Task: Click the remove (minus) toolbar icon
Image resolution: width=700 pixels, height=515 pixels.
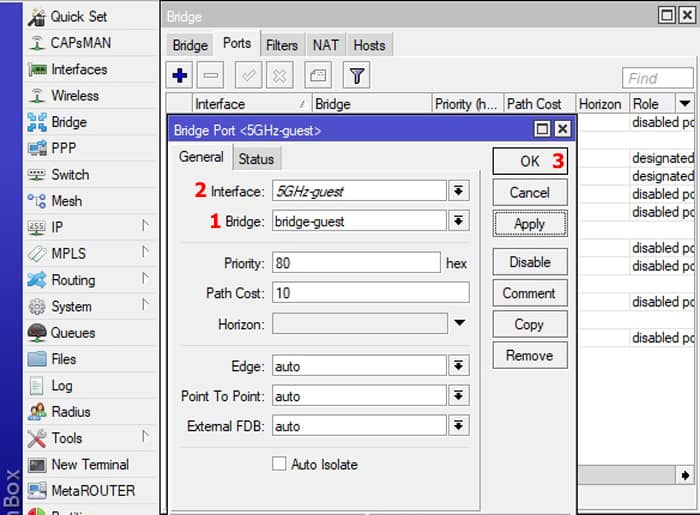Action: (210, 75)
